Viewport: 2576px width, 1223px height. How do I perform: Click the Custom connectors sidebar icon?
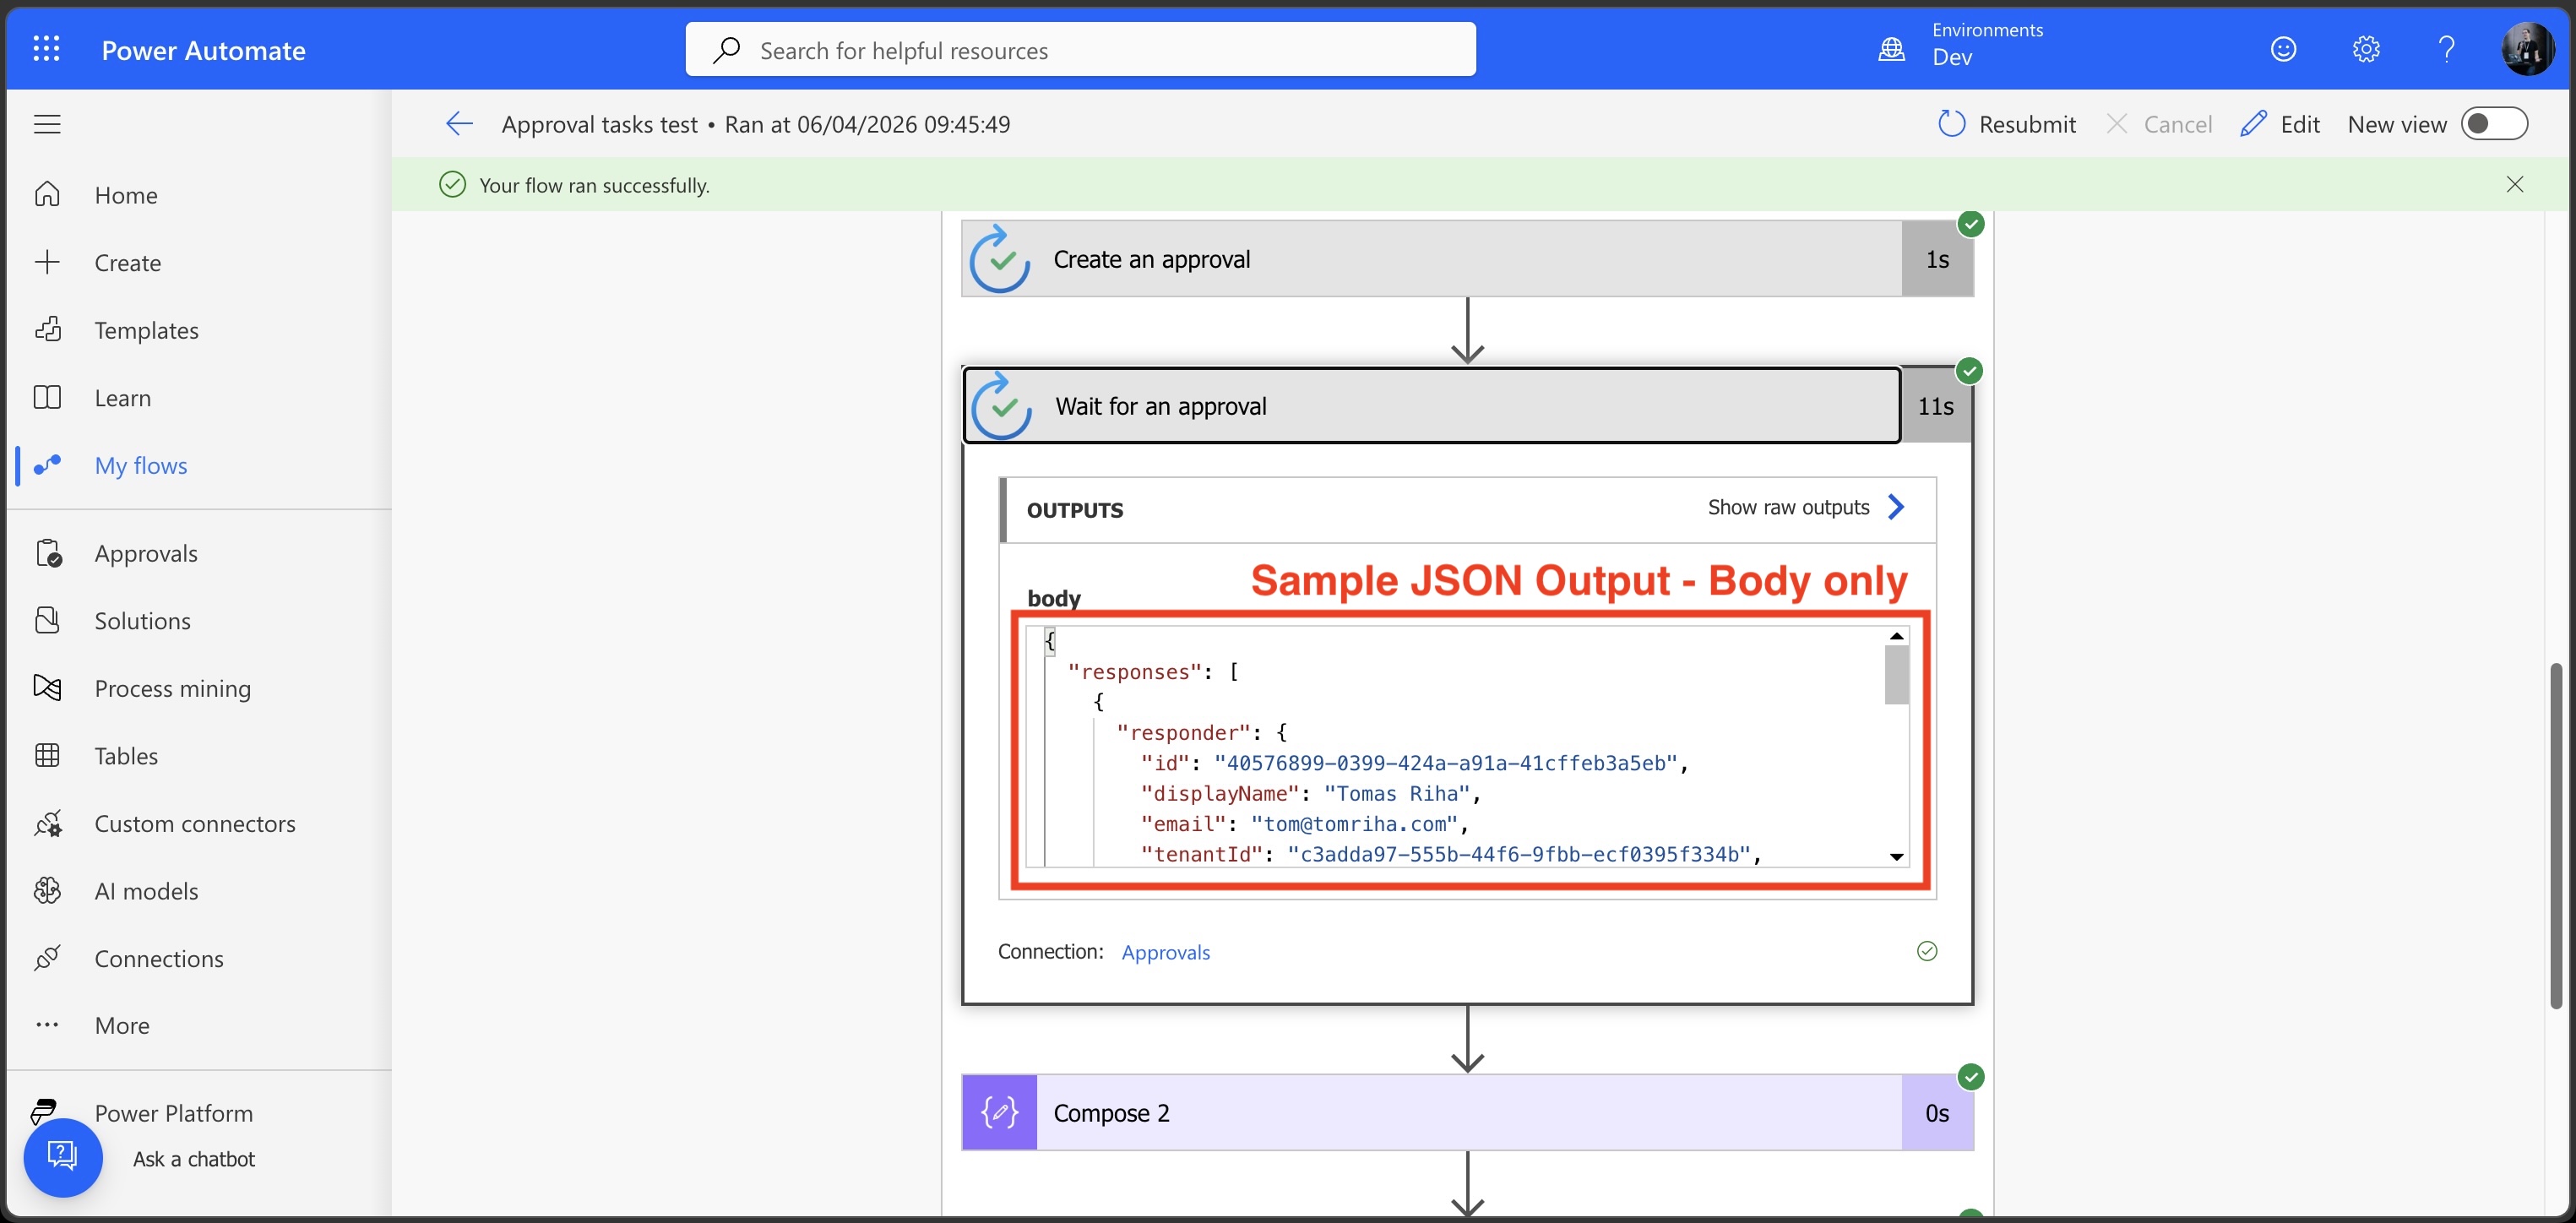pyautogui.click(x=49, y=823)
